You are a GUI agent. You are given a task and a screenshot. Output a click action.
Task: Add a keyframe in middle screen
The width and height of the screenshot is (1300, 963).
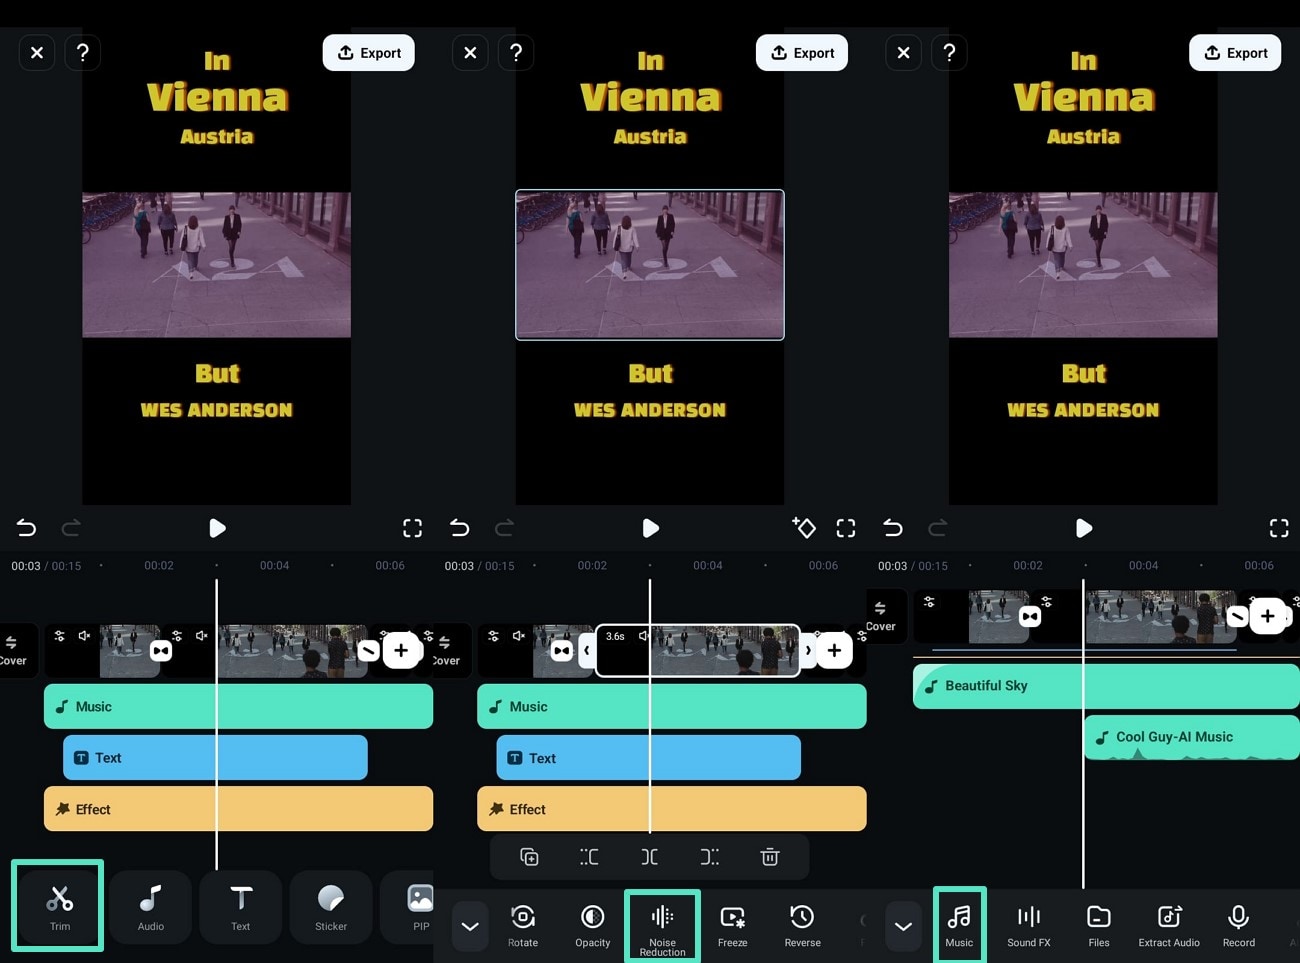(x=803, y=527)
